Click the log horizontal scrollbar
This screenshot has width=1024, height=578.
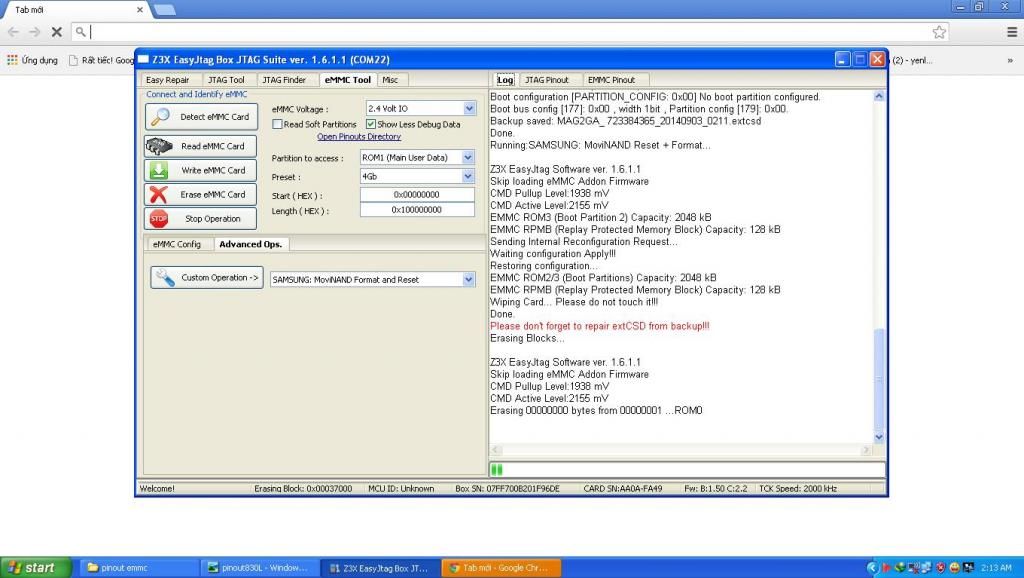coord(681,450)
